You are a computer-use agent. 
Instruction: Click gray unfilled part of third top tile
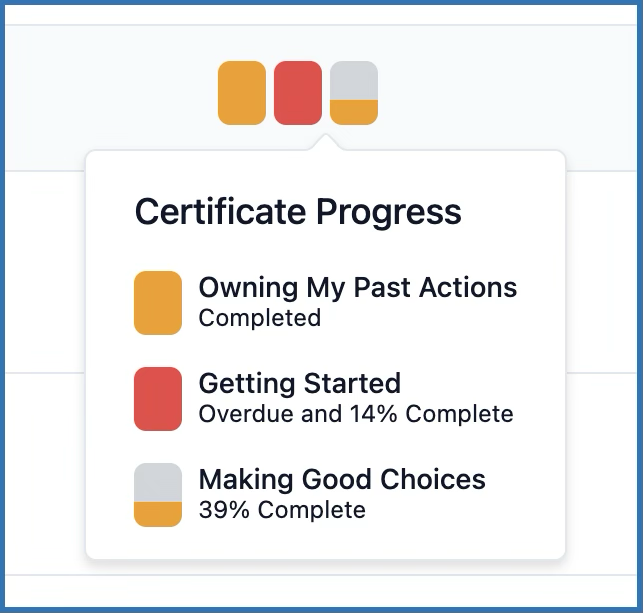click(x=354, y=79)
